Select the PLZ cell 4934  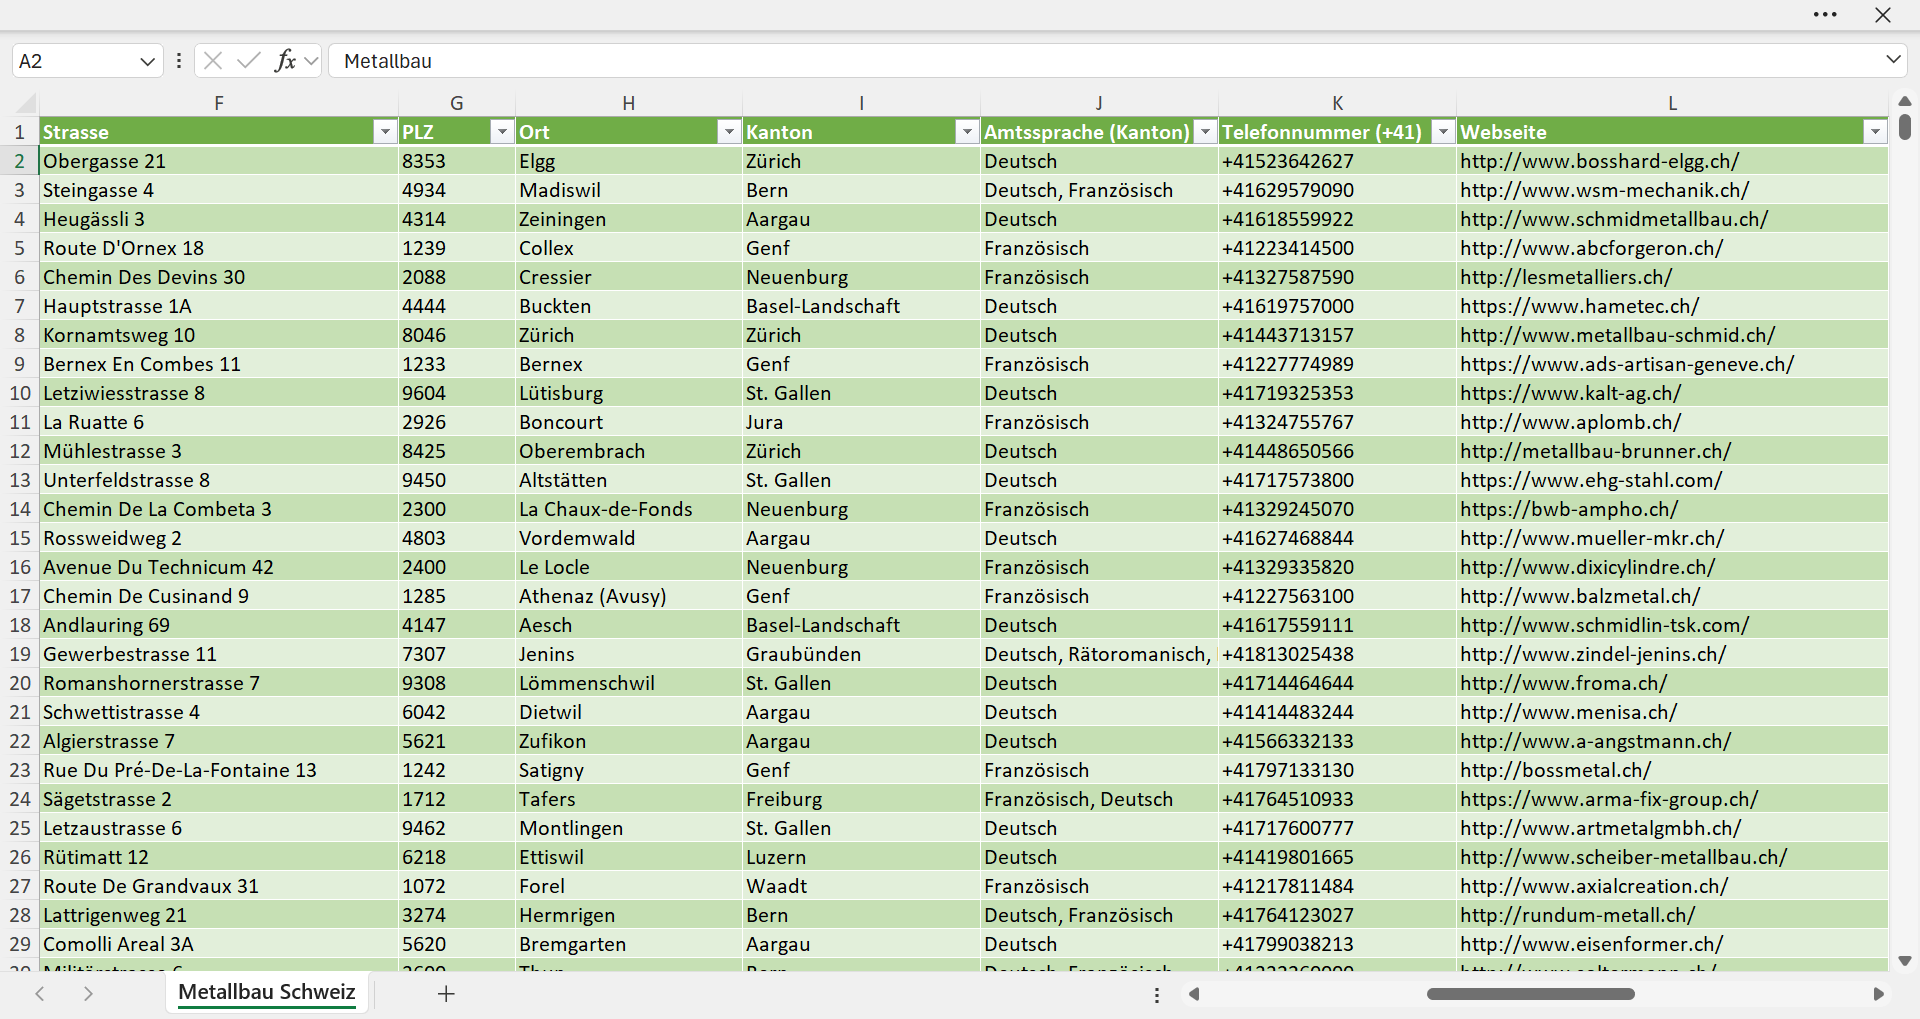(x=457, y=190)
